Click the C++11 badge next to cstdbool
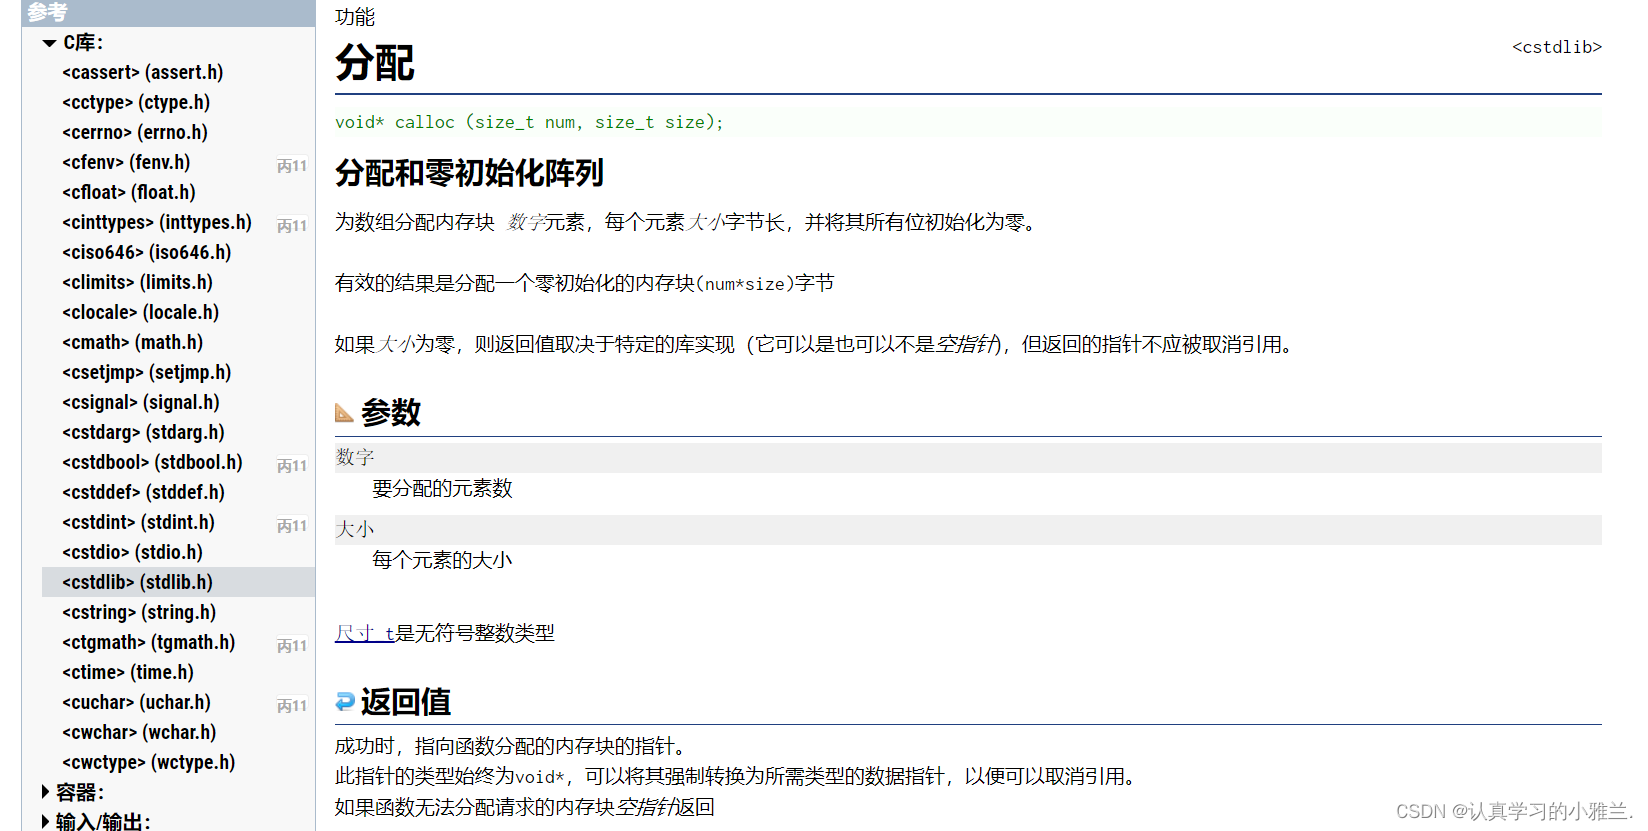The image size is (1648, 831). coord(292,466)
